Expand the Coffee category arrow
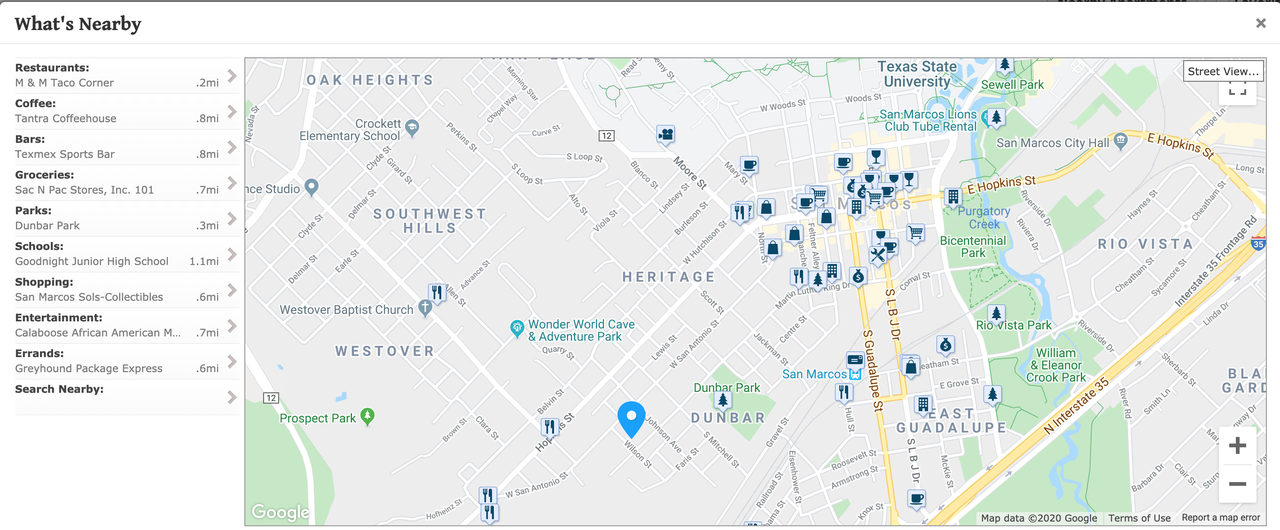Viewport: 1280px width, 530px height. (x=232, y=111)
